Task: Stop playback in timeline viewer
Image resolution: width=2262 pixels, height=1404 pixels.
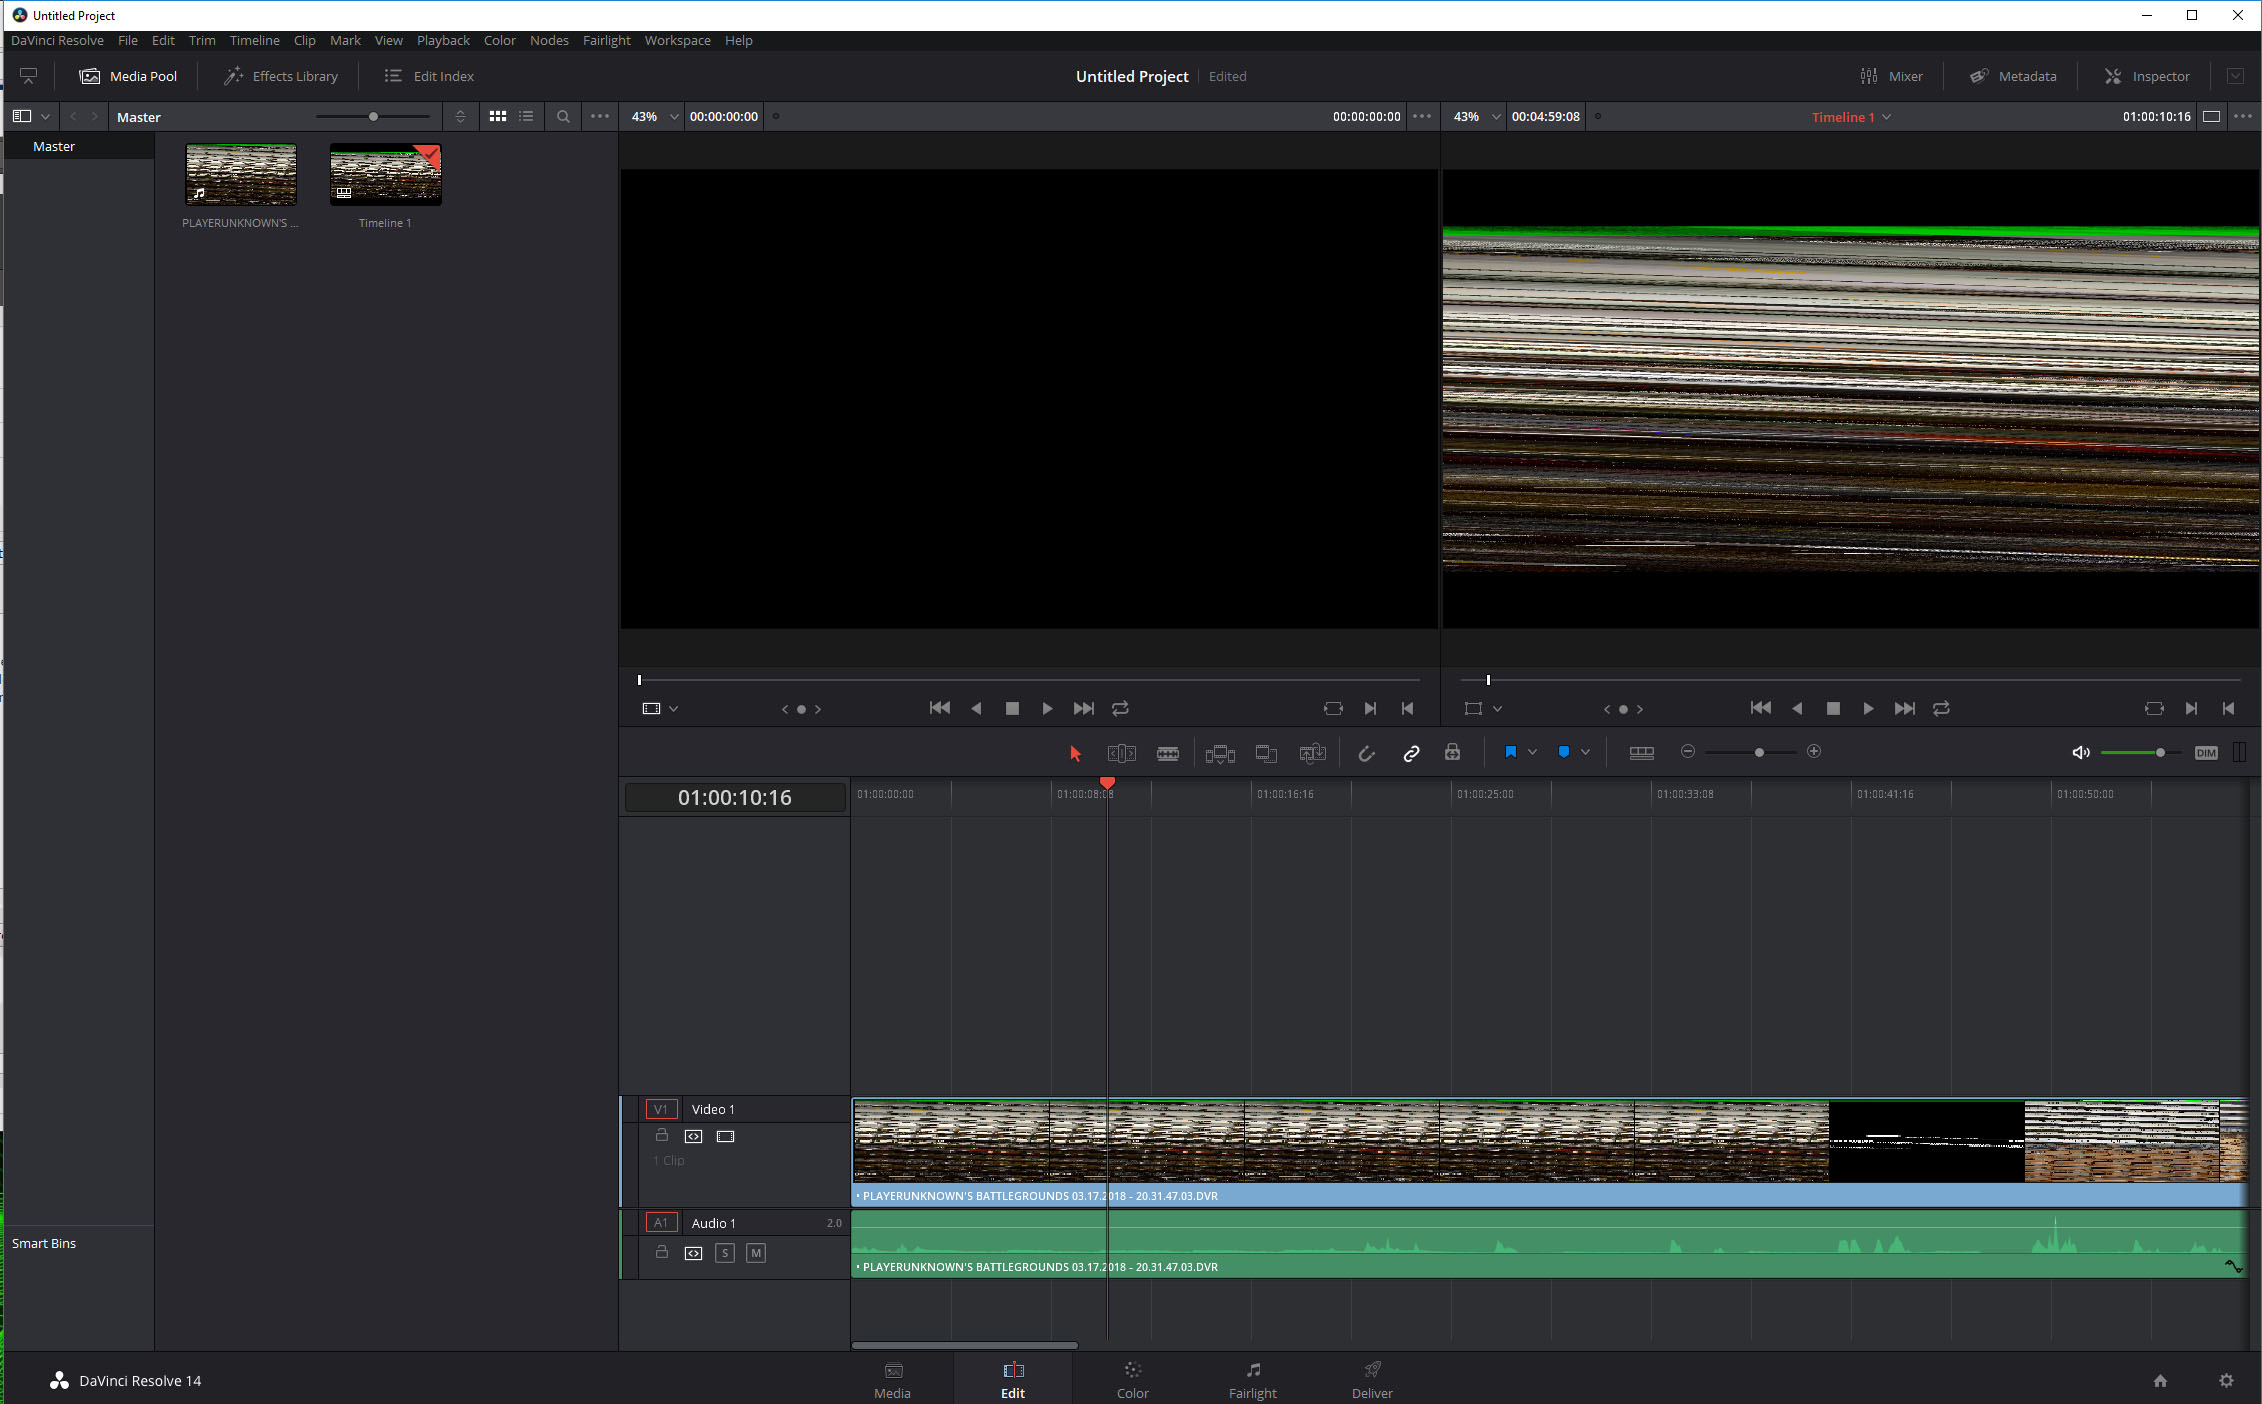Action: [x=1833, y=708]
